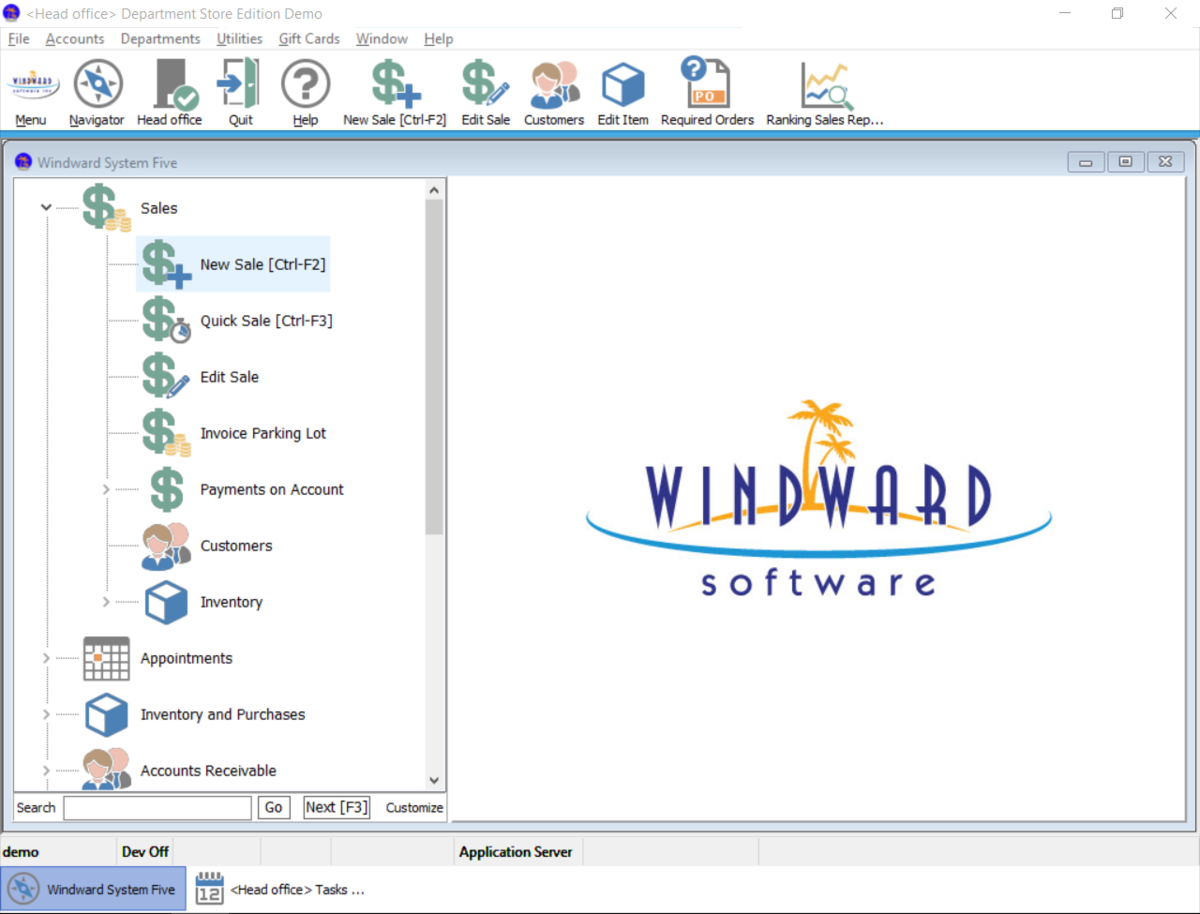Launch the Ranking Sales Report tool
This screenshot has width=1200, height=914.
pos(823,90)
